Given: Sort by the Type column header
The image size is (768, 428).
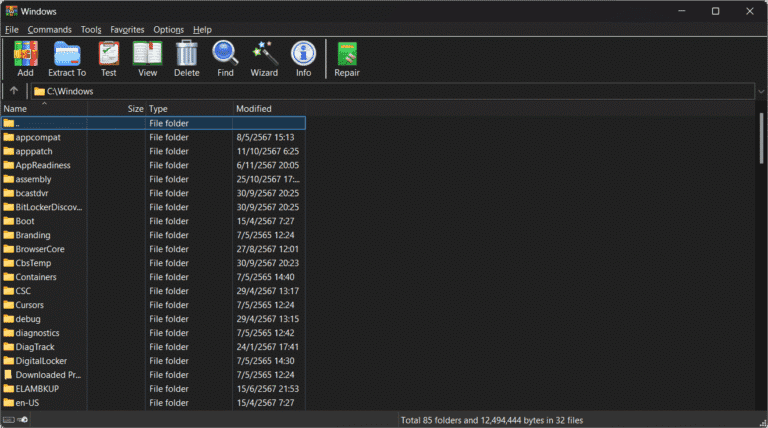Looking at the screenshot, I should [x=189, y=109].
